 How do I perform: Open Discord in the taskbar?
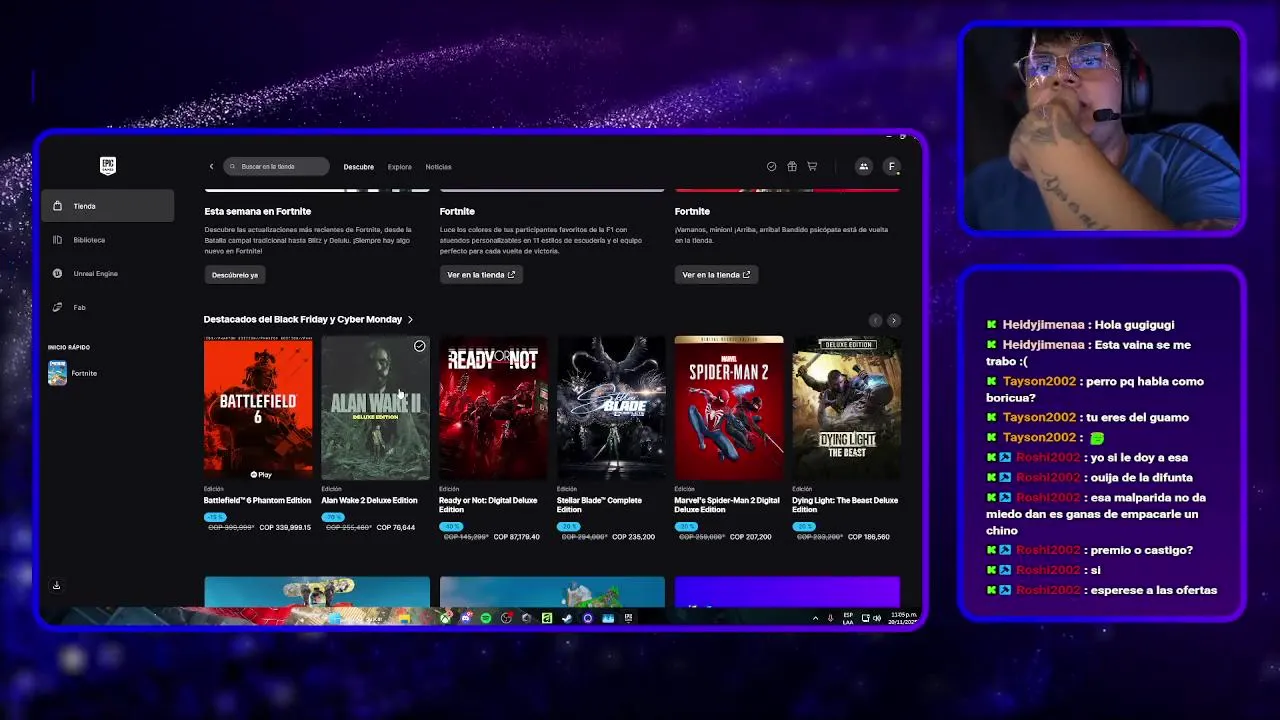pyautogui.click(x=466, y=618)
